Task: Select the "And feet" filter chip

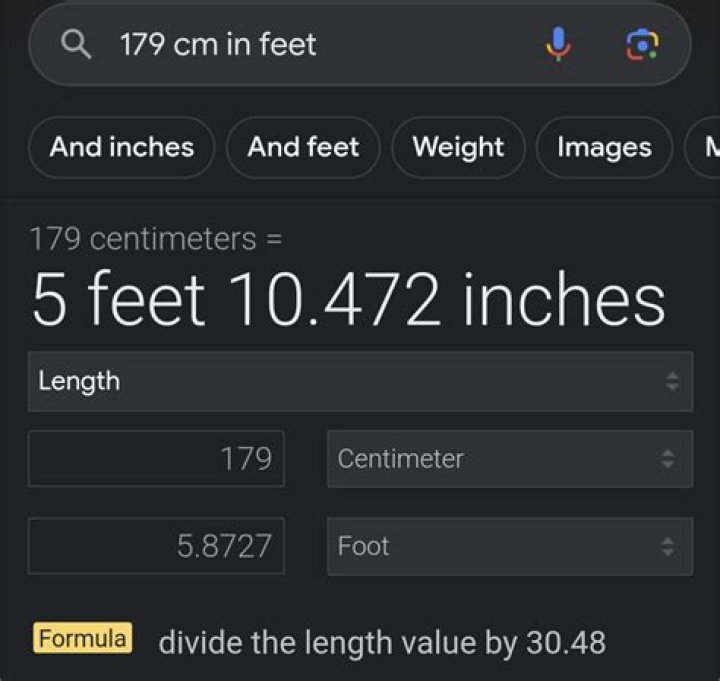Action: (303, 148)
